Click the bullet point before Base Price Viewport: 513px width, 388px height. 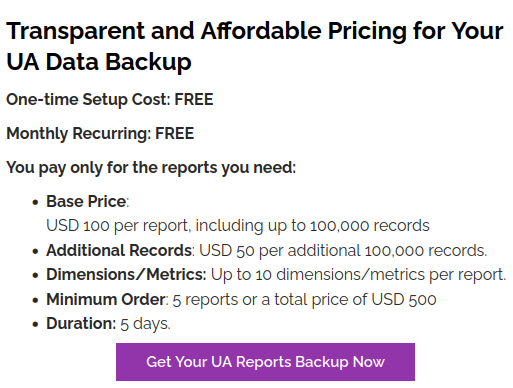[35, 202]
